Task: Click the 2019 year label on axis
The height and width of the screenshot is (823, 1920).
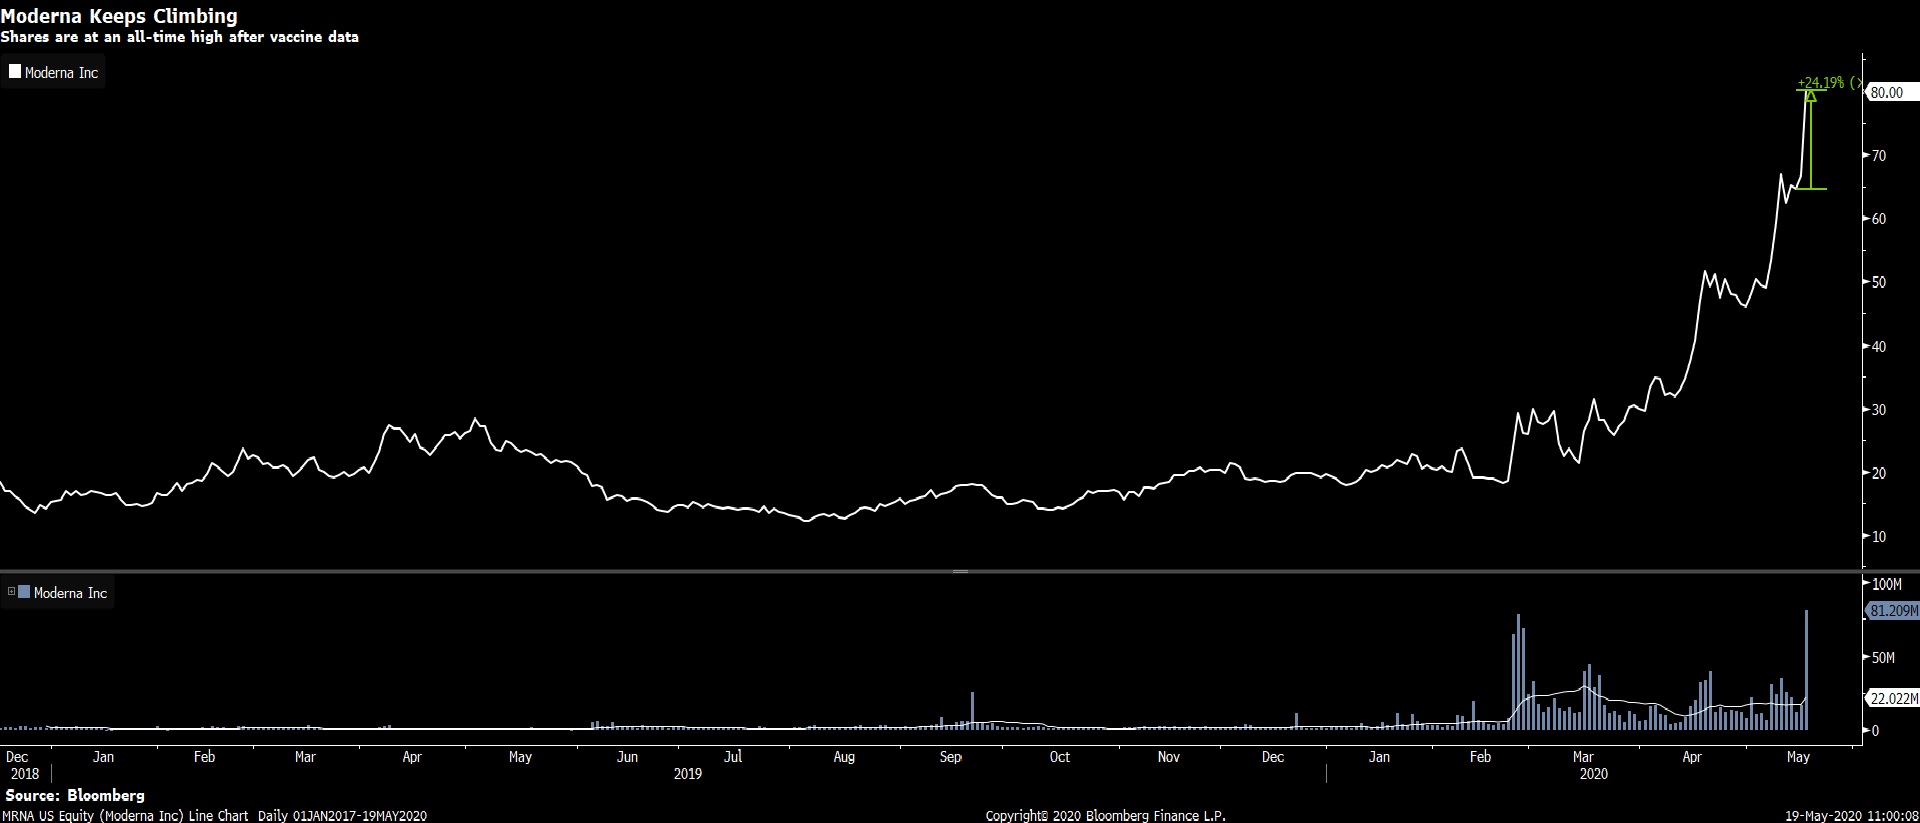Action: [x=687, y=774]
